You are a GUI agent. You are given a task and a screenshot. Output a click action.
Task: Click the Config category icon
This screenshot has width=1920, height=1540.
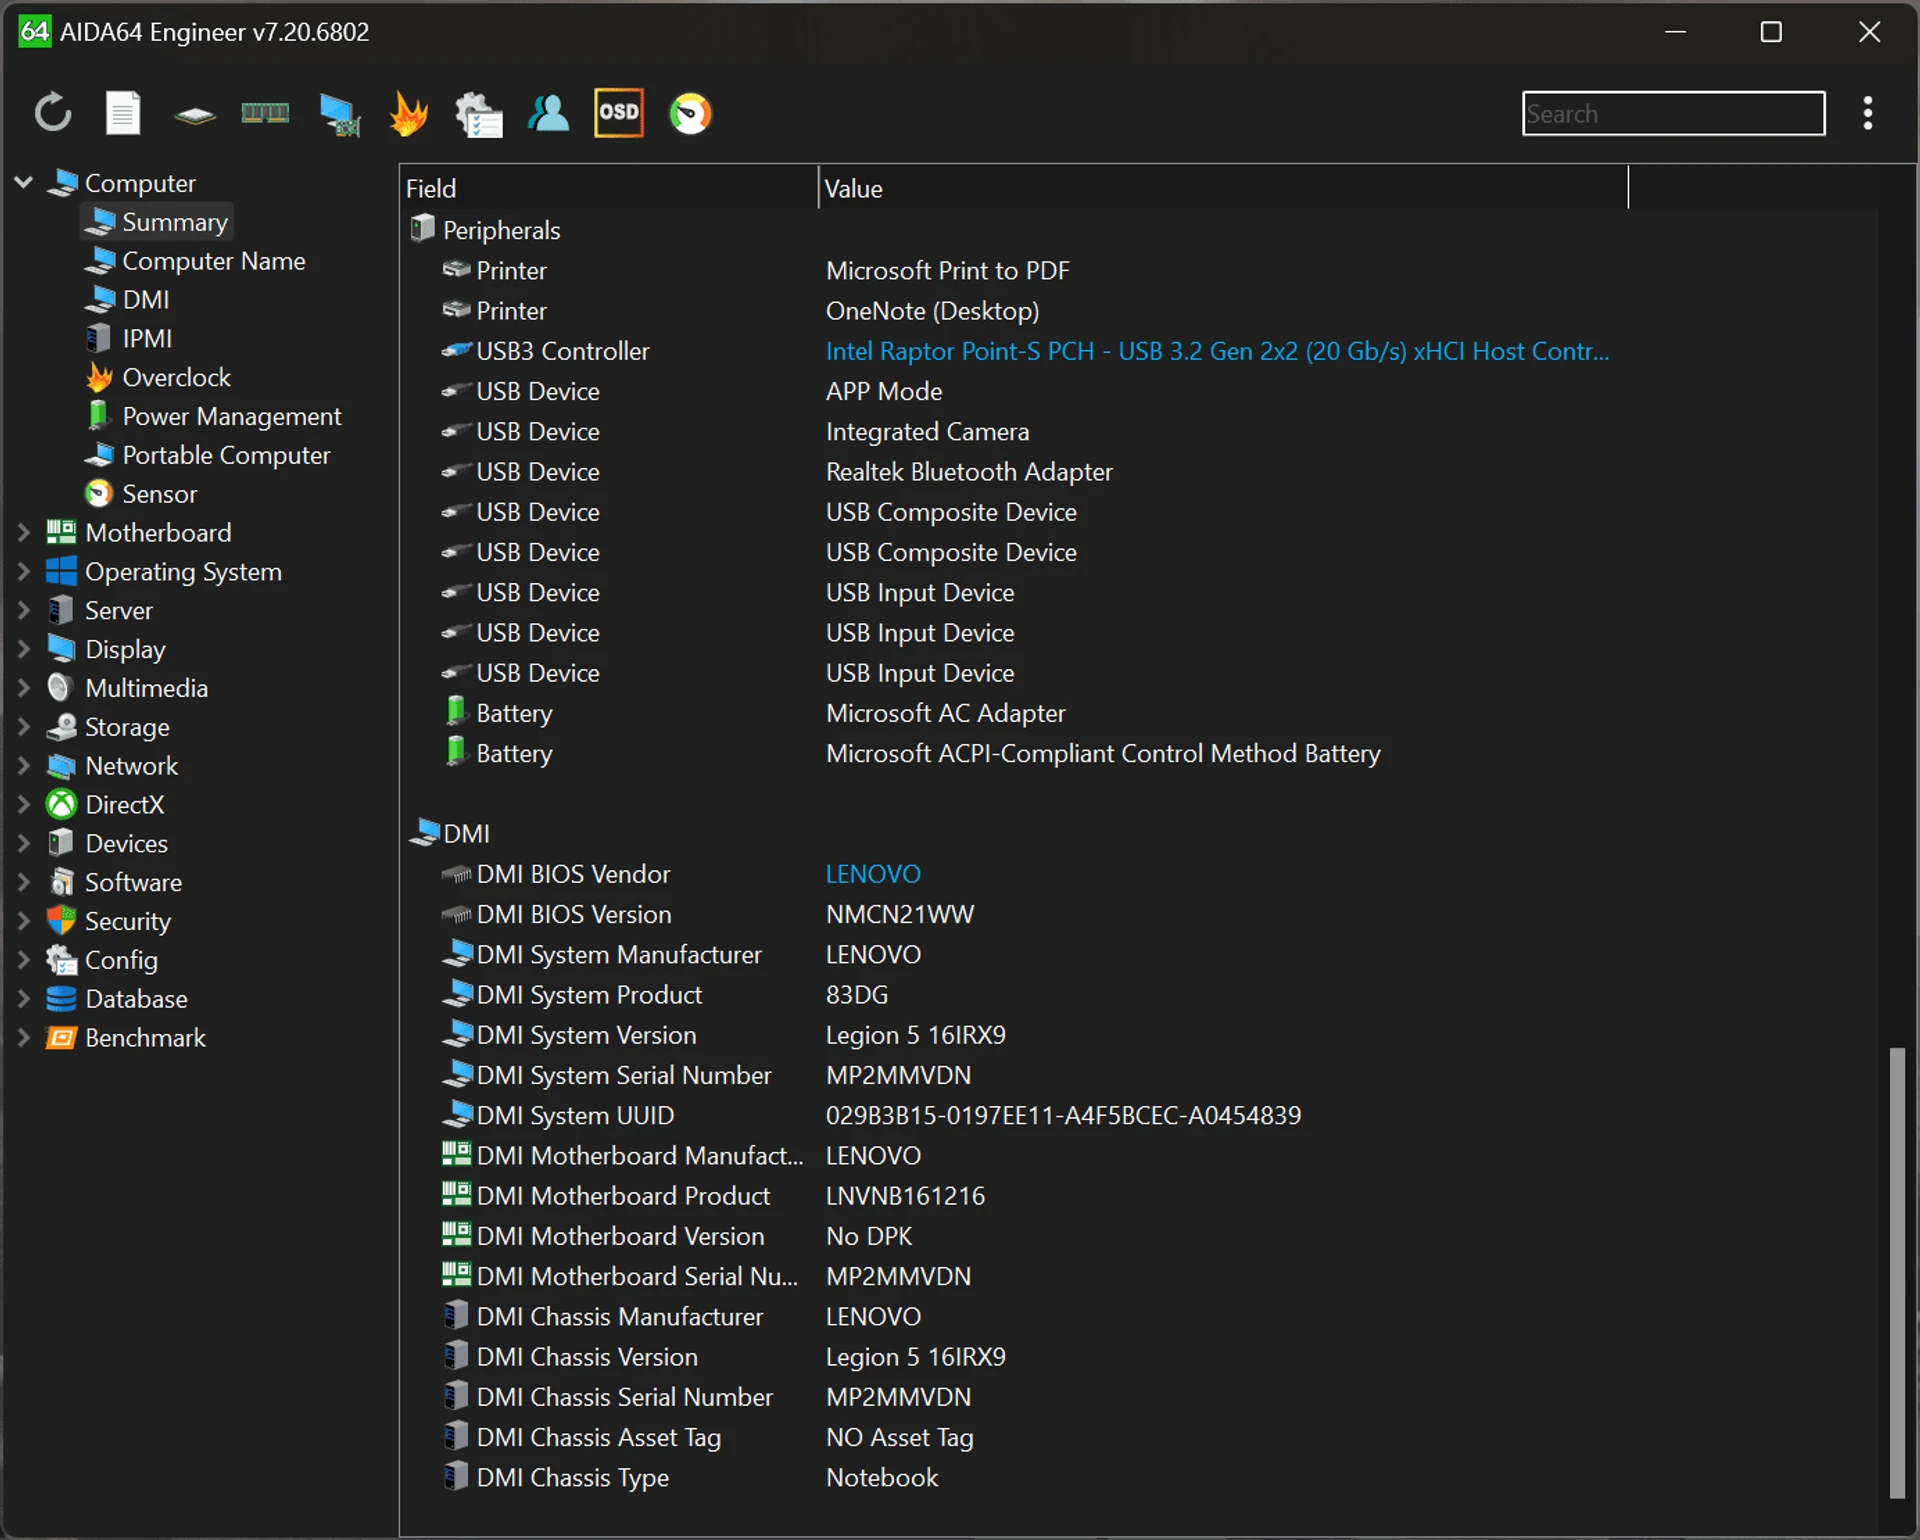pyautogui.click(x=61, y=960)
